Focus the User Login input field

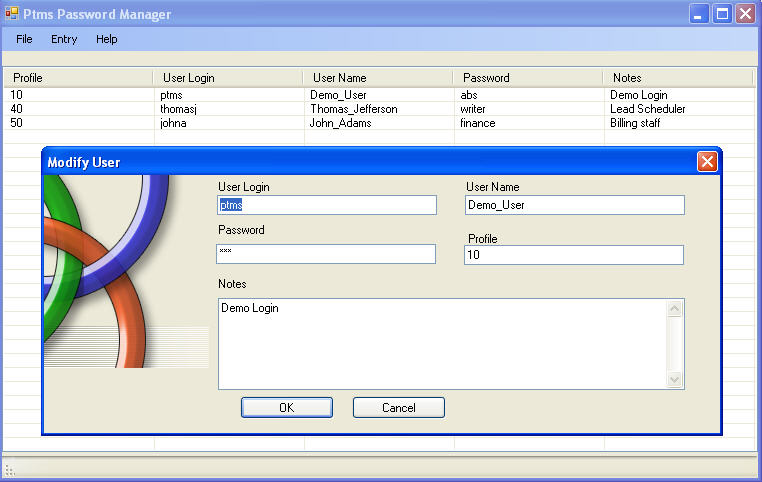327,205
